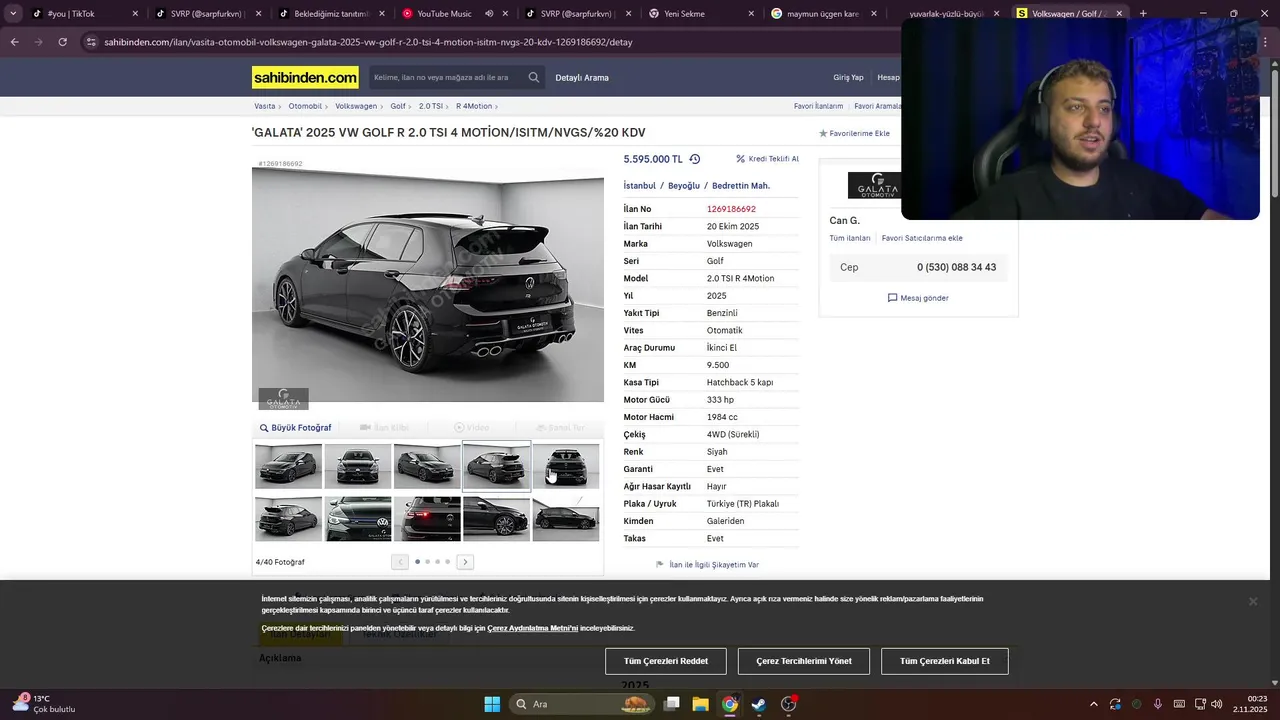This screenshot has height=720, width=1280.
Task: Click the sahibinden.com logo
Action: (x=305, y=77)
